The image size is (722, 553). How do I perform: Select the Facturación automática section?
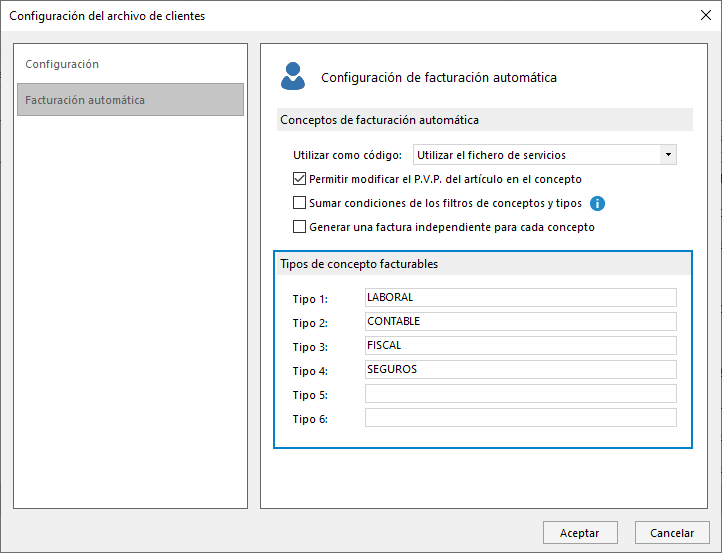(x=130, y=99)
